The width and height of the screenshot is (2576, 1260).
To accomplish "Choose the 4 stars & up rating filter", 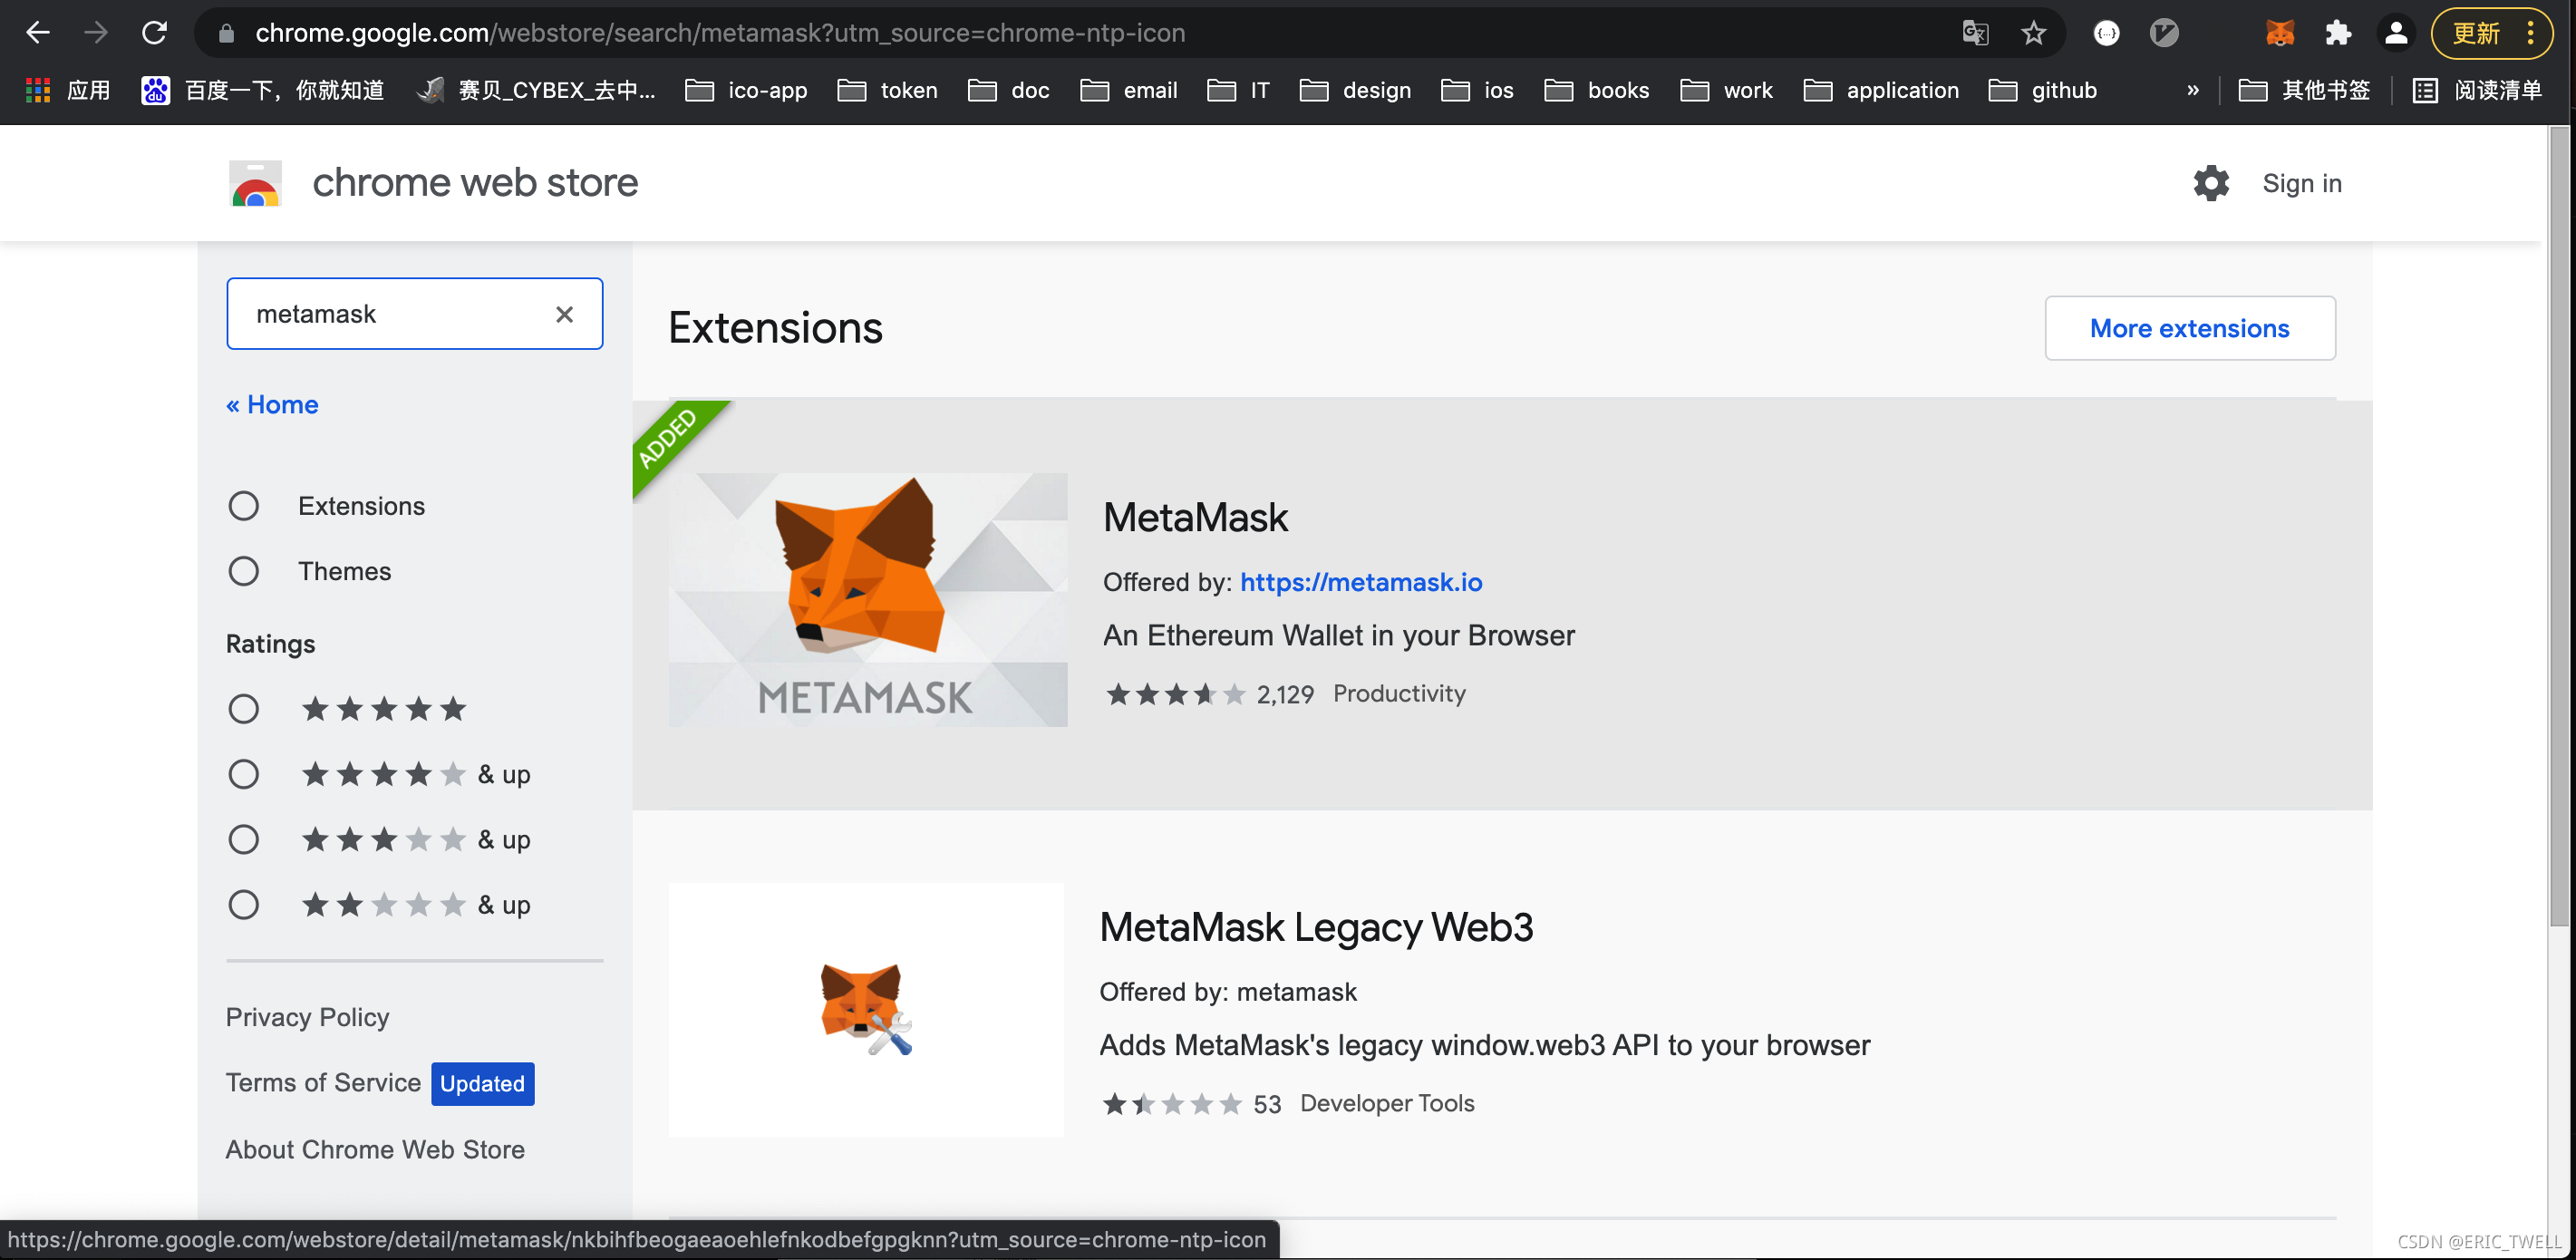I will coord(243,774).
